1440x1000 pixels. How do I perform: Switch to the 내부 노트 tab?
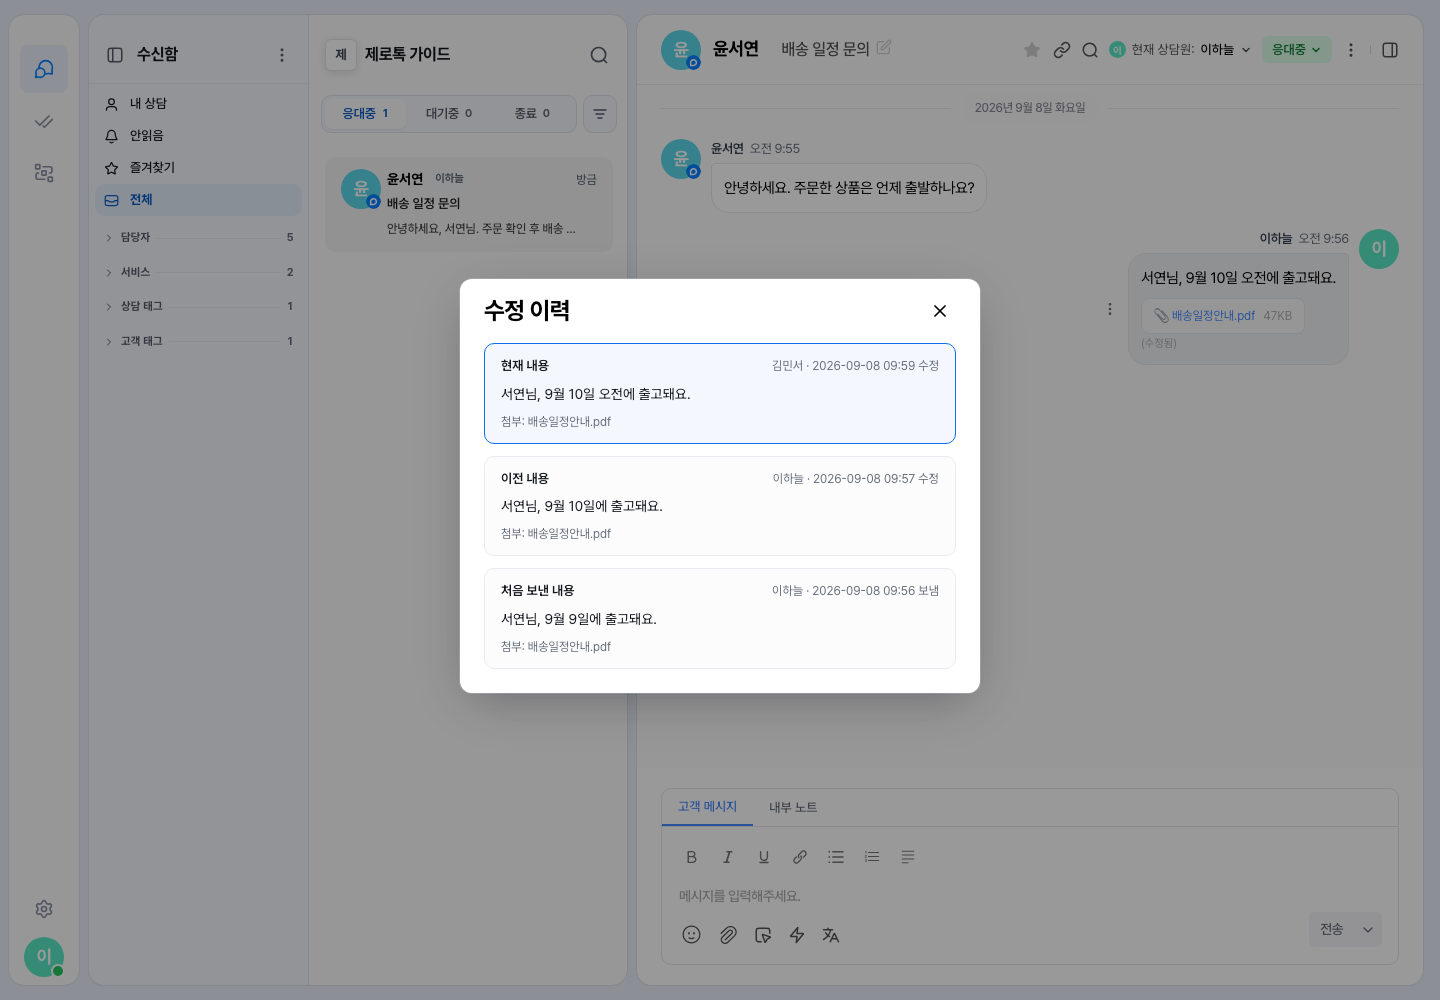point(793,808)
